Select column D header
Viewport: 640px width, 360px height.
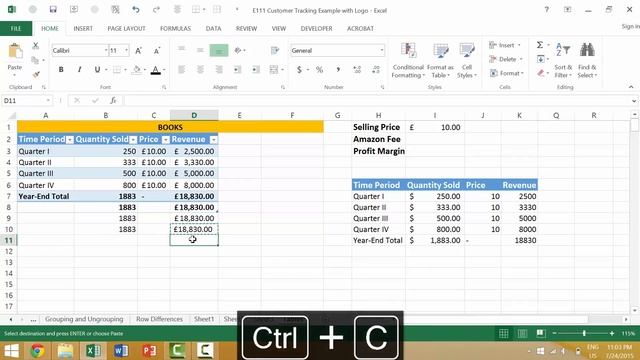pyautogui.click(x=194, y=116)
